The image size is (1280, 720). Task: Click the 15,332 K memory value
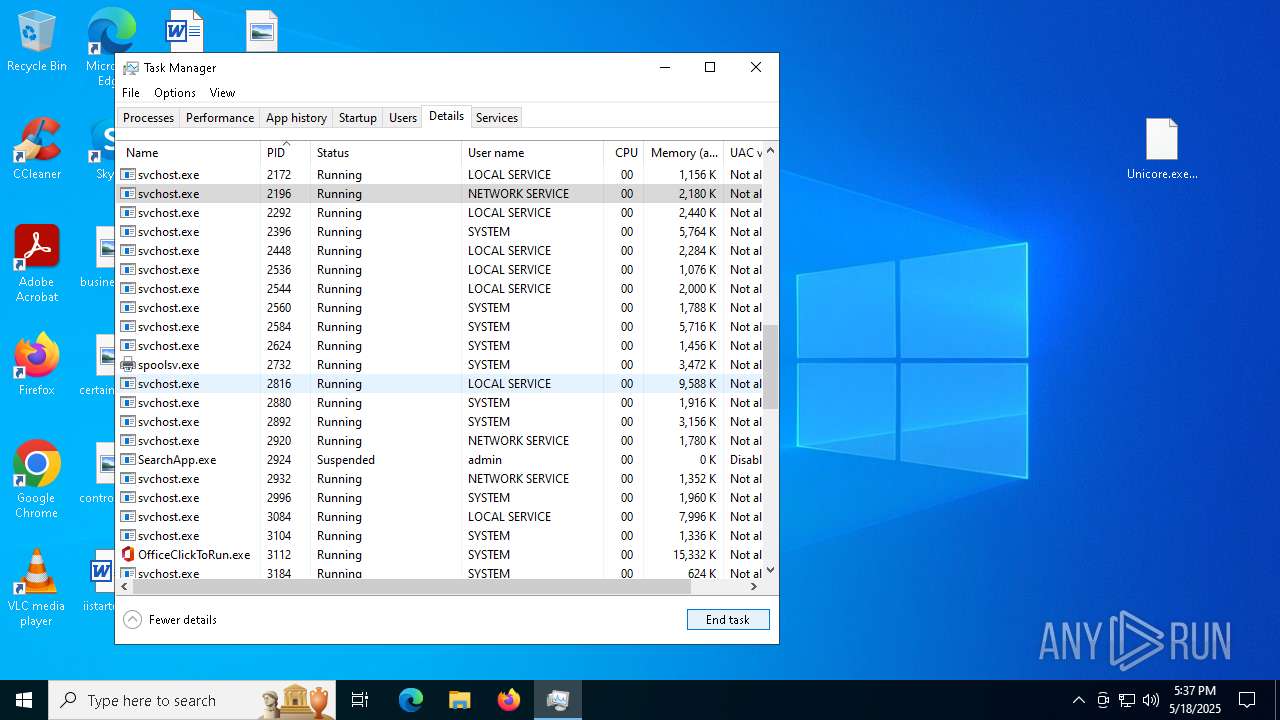click(694, 555)
